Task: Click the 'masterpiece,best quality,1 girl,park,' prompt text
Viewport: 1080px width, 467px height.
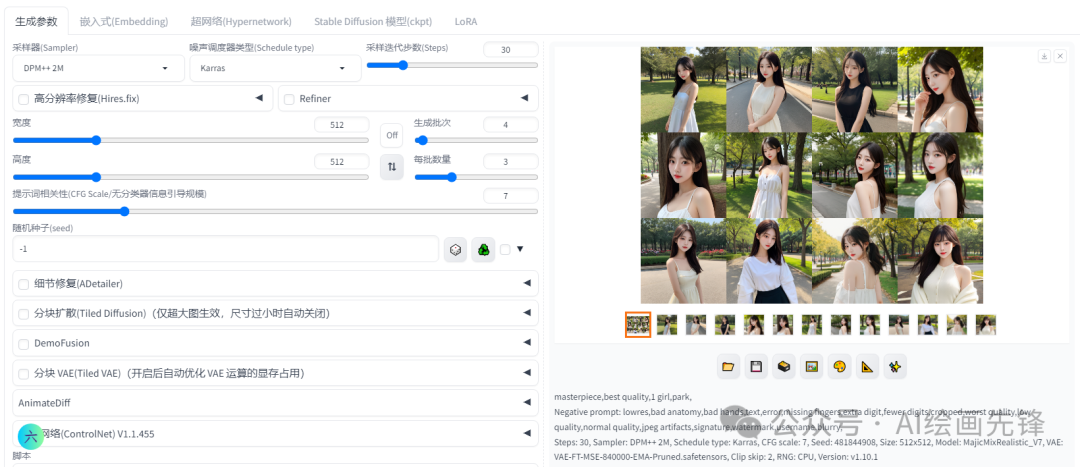Action: coord(623,397)
